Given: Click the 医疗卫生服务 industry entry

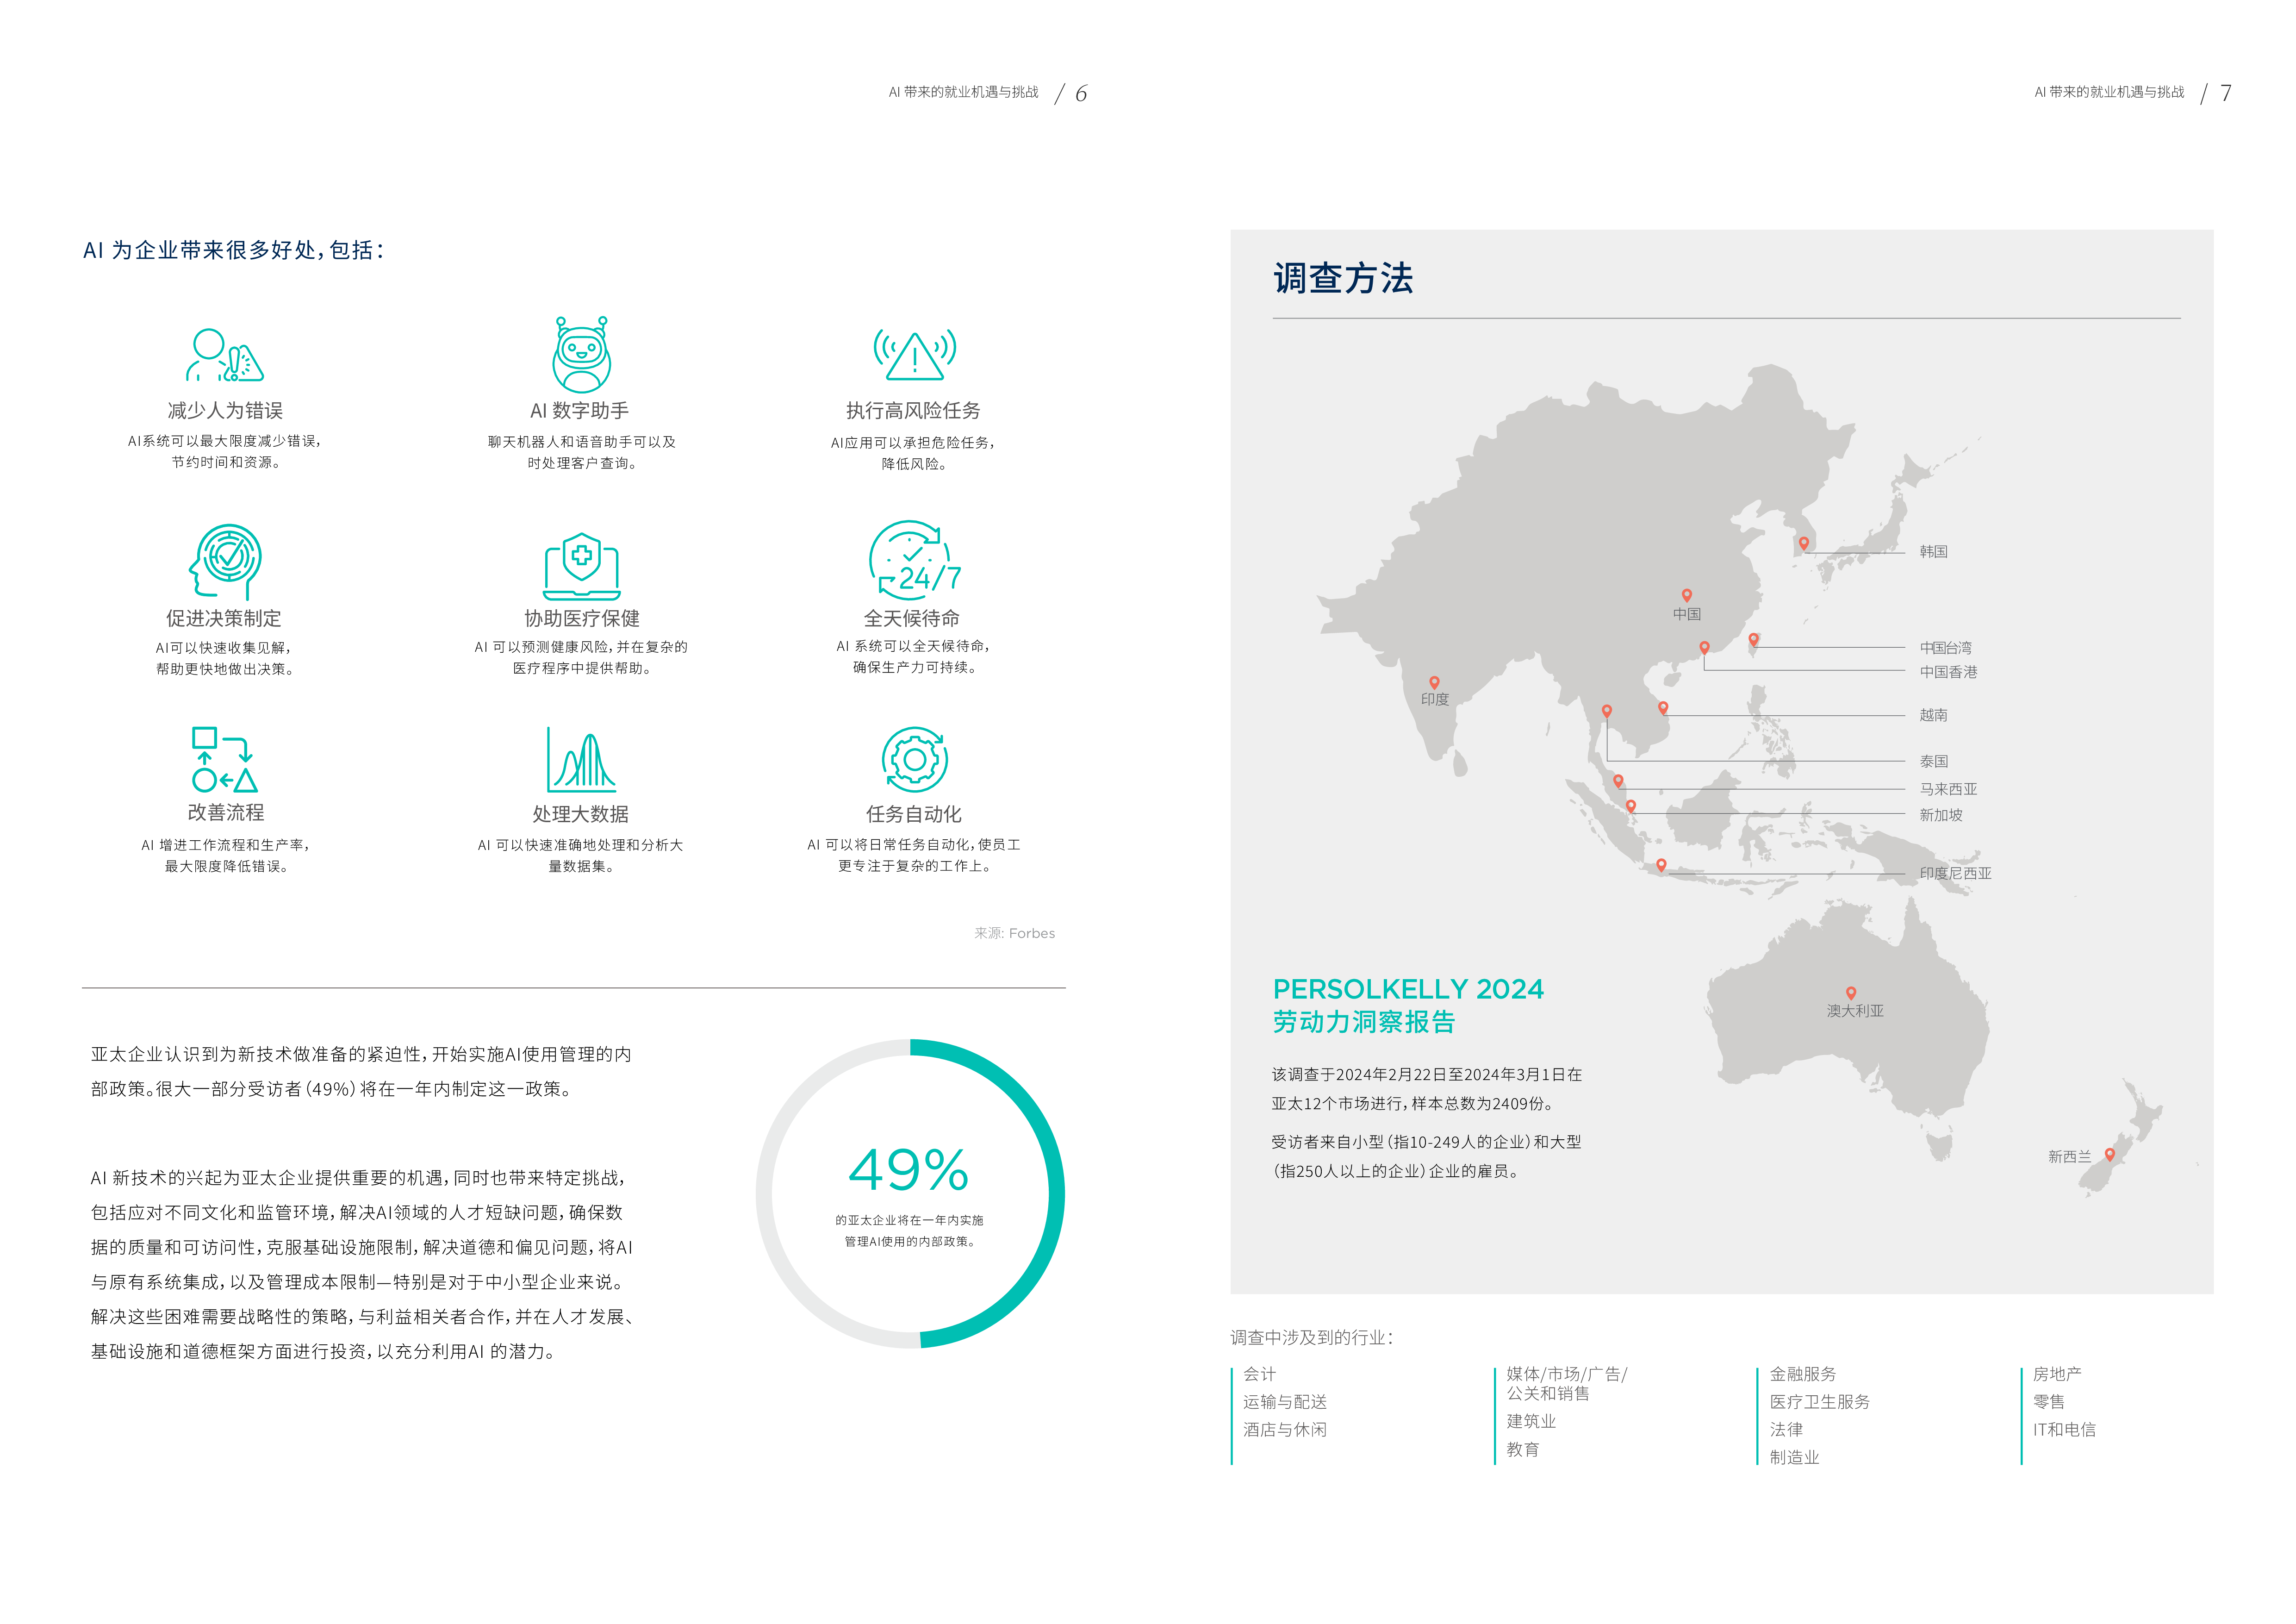Looking at the screenshot, I should coord(1820,1402).
